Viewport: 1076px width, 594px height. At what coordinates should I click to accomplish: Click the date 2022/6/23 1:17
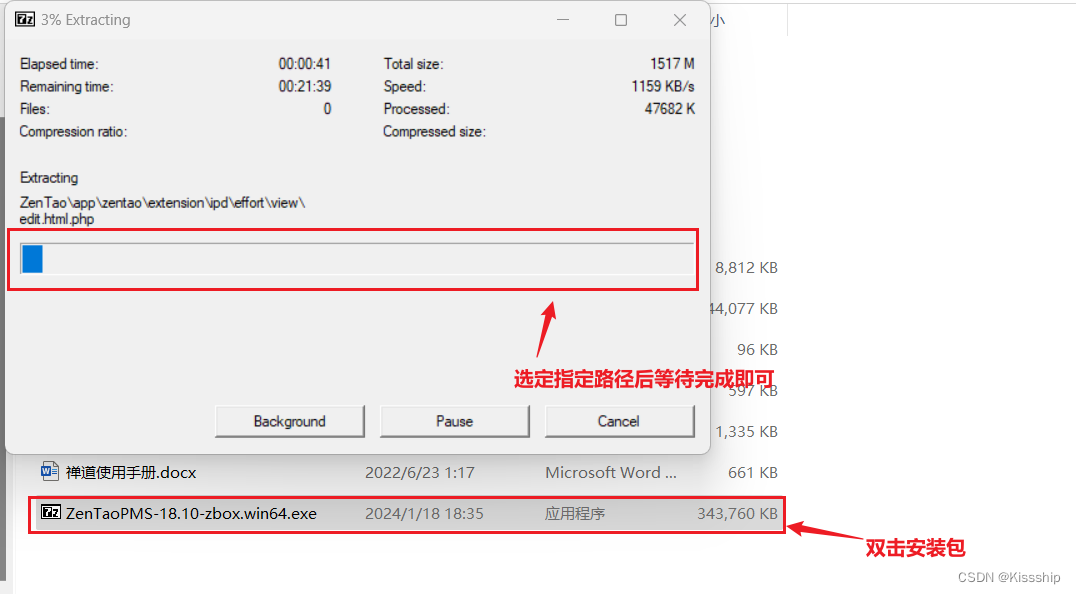tap(419, 473)
